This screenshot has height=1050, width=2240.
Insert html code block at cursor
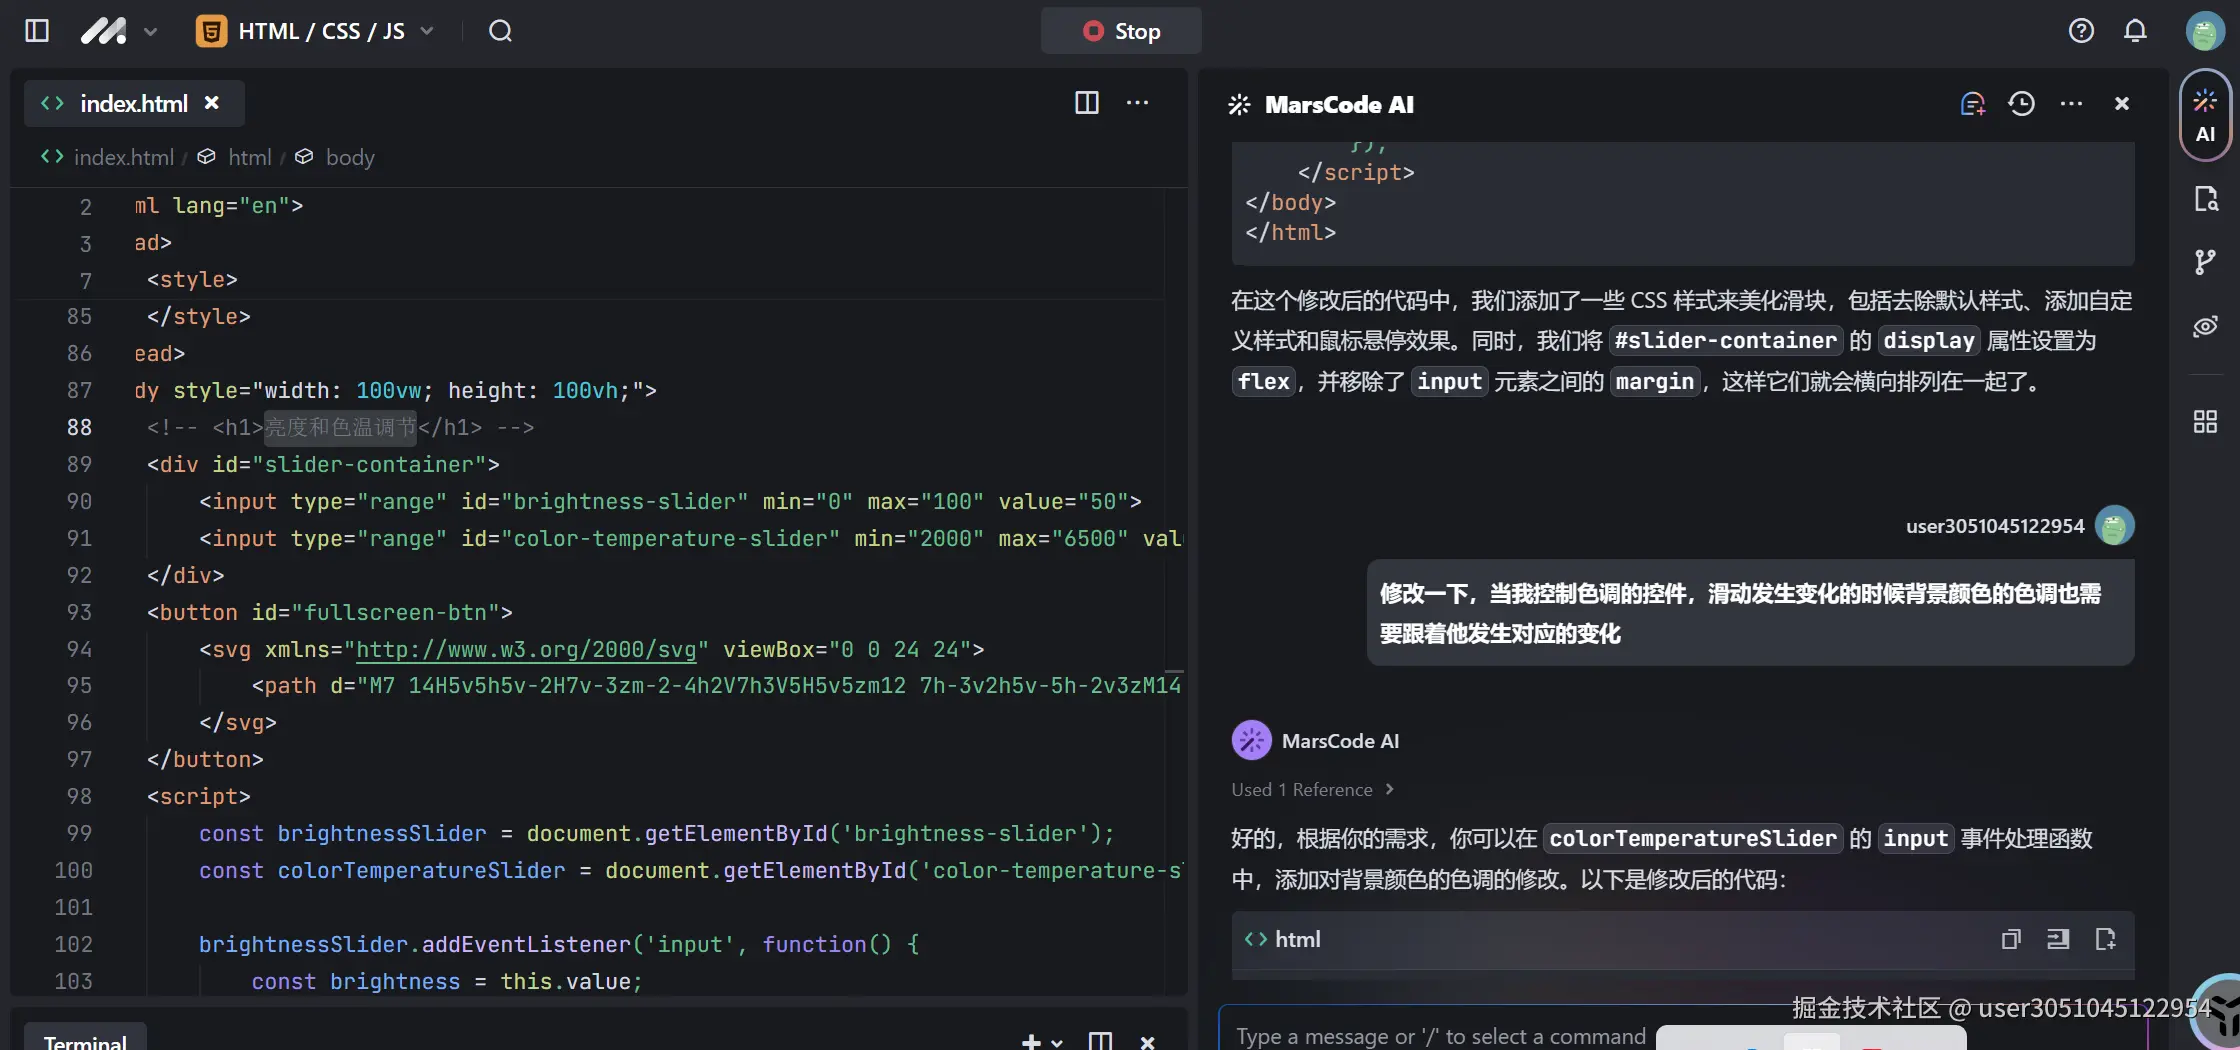[x=2058, y=939]
